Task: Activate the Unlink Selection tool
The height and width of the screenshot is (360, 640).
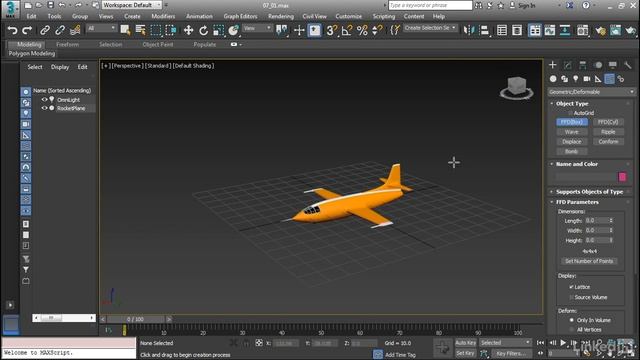Action: click(60, 30)
